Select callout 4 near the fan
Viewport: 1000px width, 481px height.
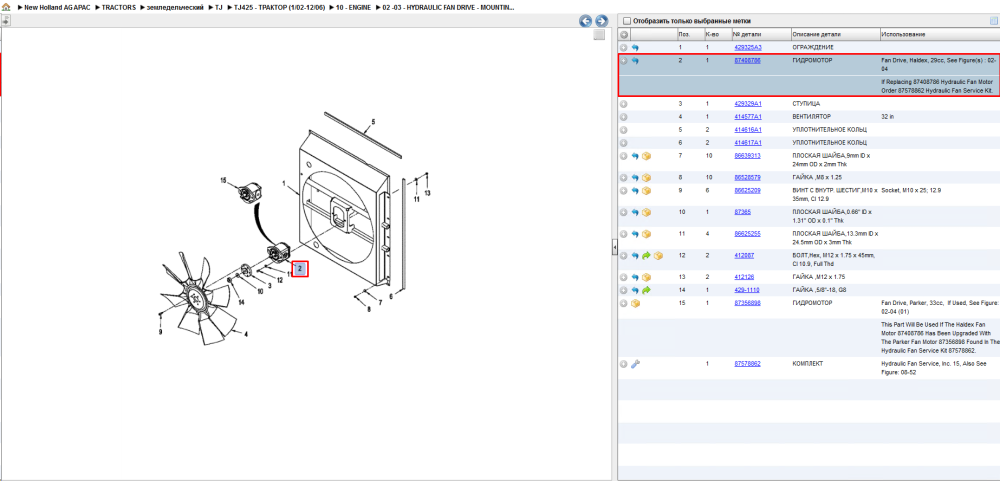coord(246,334)
